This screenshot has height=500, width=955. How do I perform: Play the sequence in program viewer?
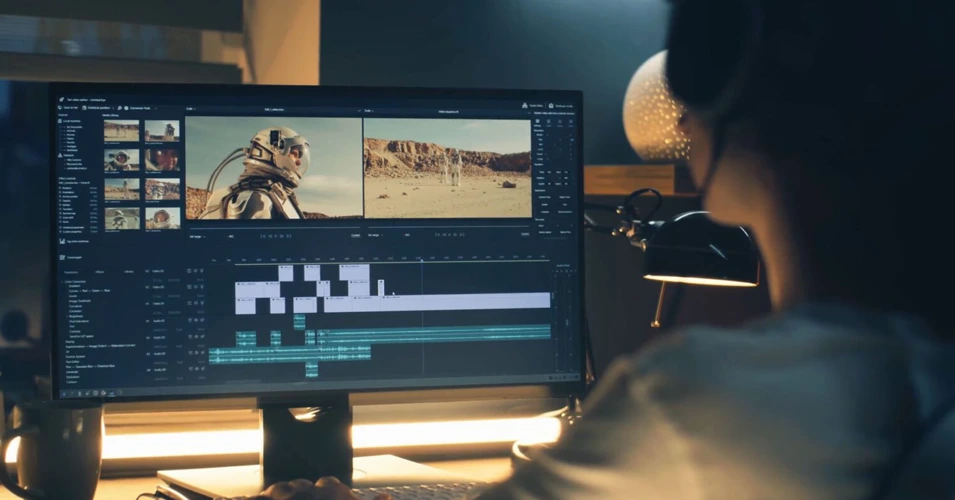pyautogui.click(x=449, y=234)
